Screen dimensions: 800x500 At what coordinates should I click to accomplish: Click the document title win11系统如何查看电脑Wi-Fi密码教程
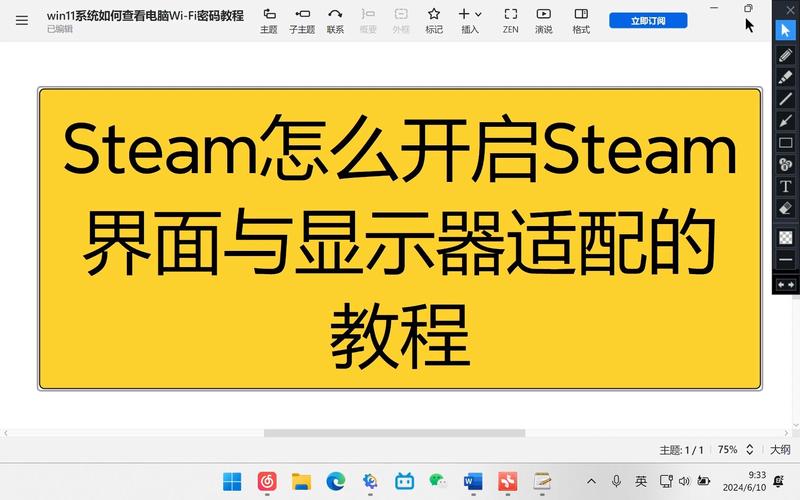coord(145,16)
